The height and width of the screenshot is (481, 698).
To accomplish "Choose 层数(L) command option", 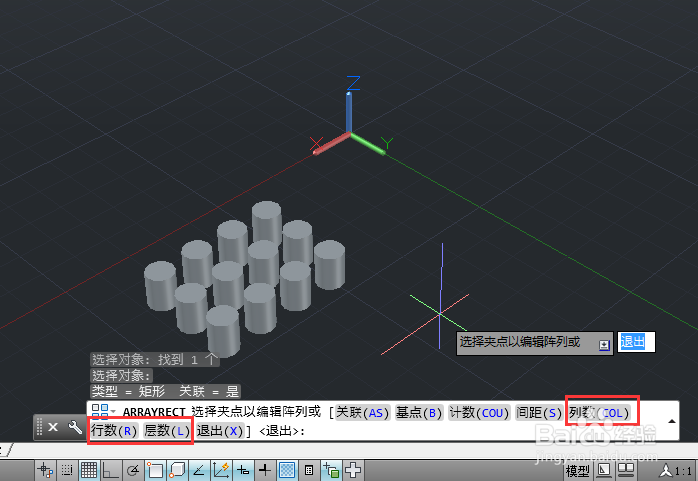I will (167, 430).
